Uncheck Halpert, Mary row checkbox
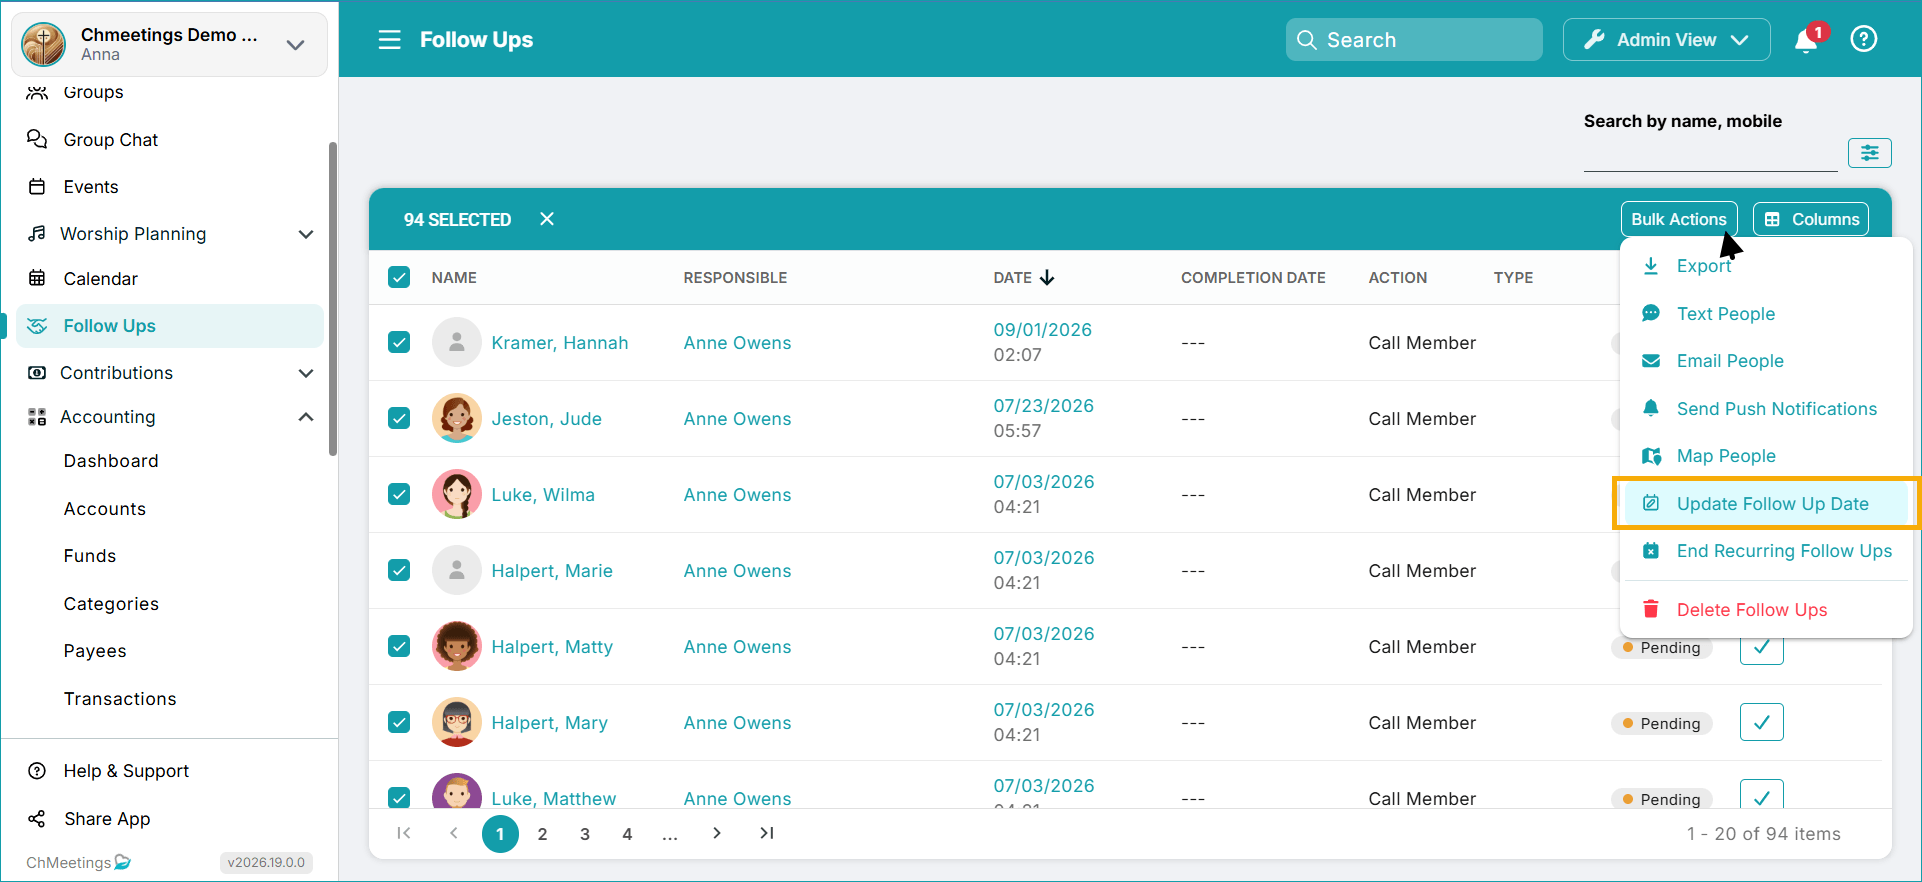Viewport: 1922px width, 882px height. click(x=399, y=722)
